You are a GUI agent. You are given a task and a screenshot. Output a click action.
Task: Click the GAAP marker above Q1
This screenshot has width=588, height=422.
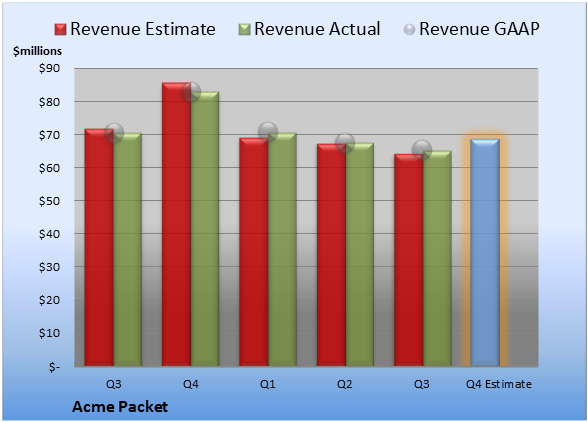point(268,132)
